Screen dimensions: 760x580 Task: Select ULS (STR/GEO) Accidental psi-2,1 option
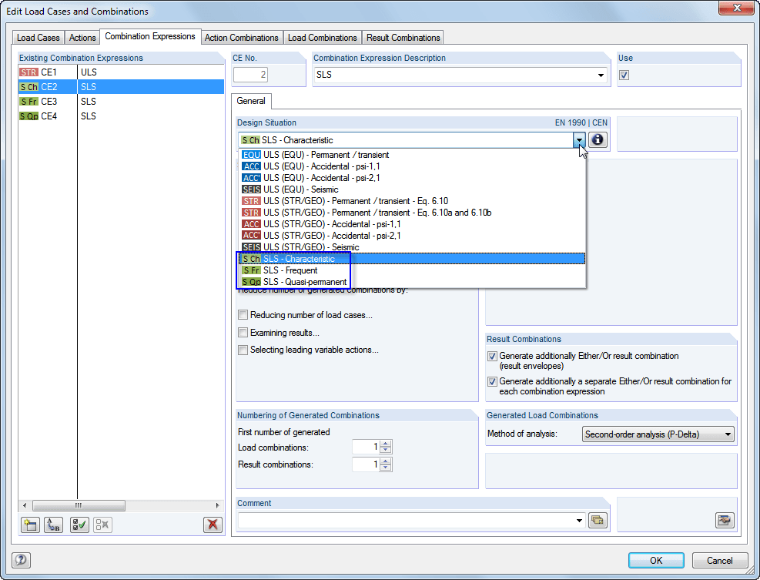click(x=412, y=236)
